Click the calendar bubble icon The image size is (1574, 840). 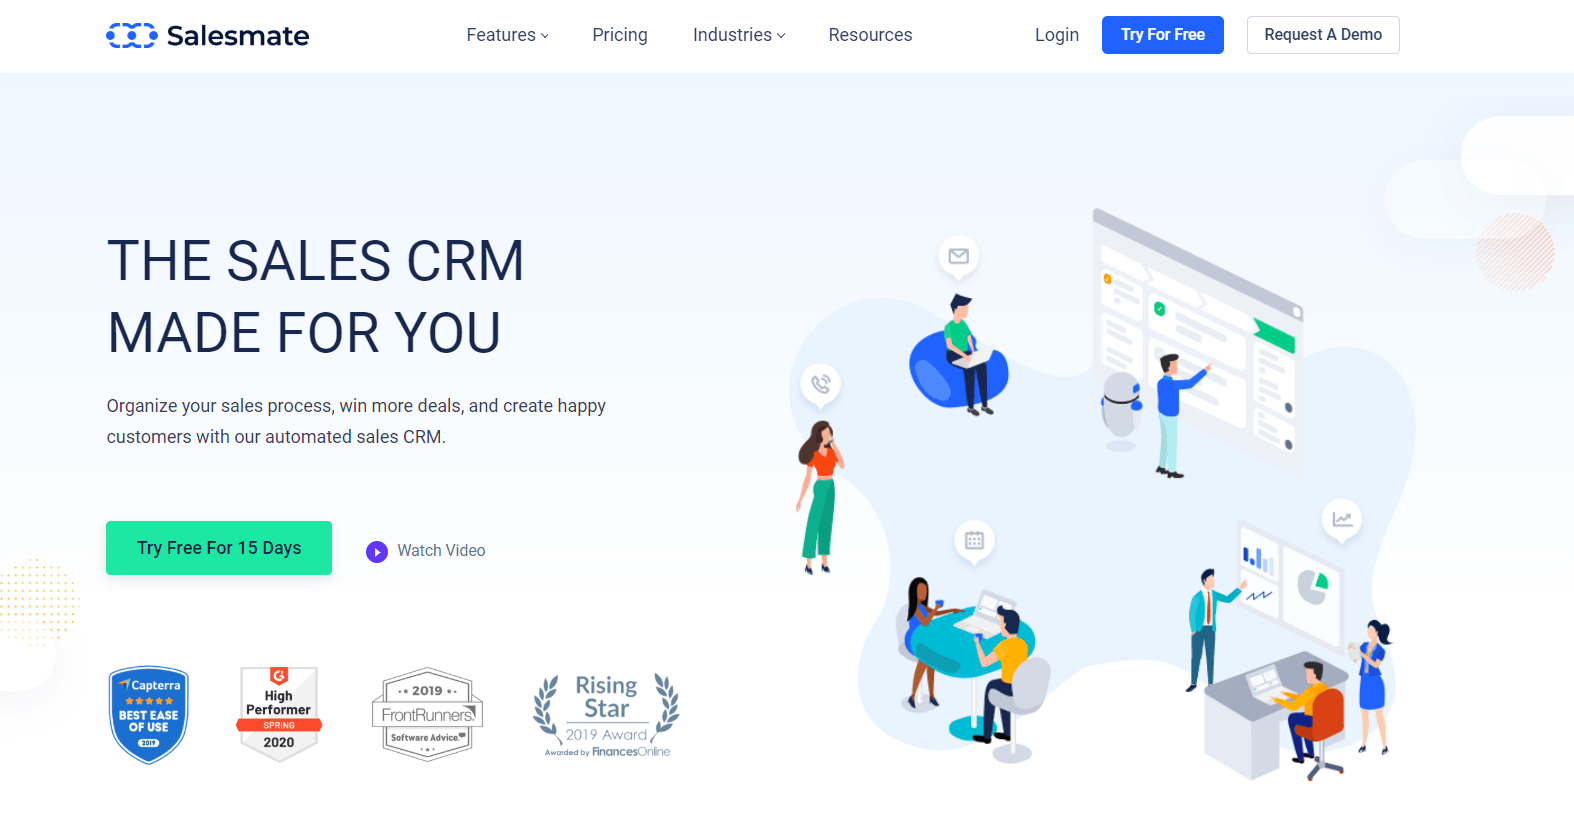[x=974, y=541]
